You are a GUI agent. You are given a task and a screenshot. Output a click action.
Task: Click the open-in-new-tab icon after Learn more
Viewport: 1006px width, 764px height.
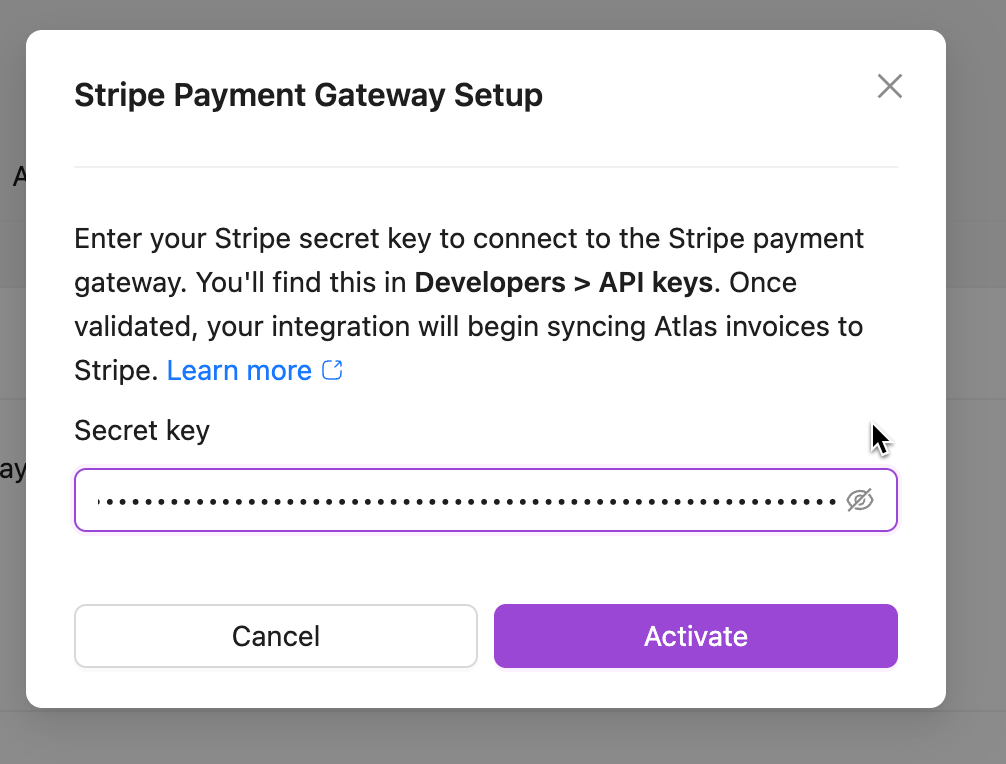pyautogui.click(x=332, y=370)
